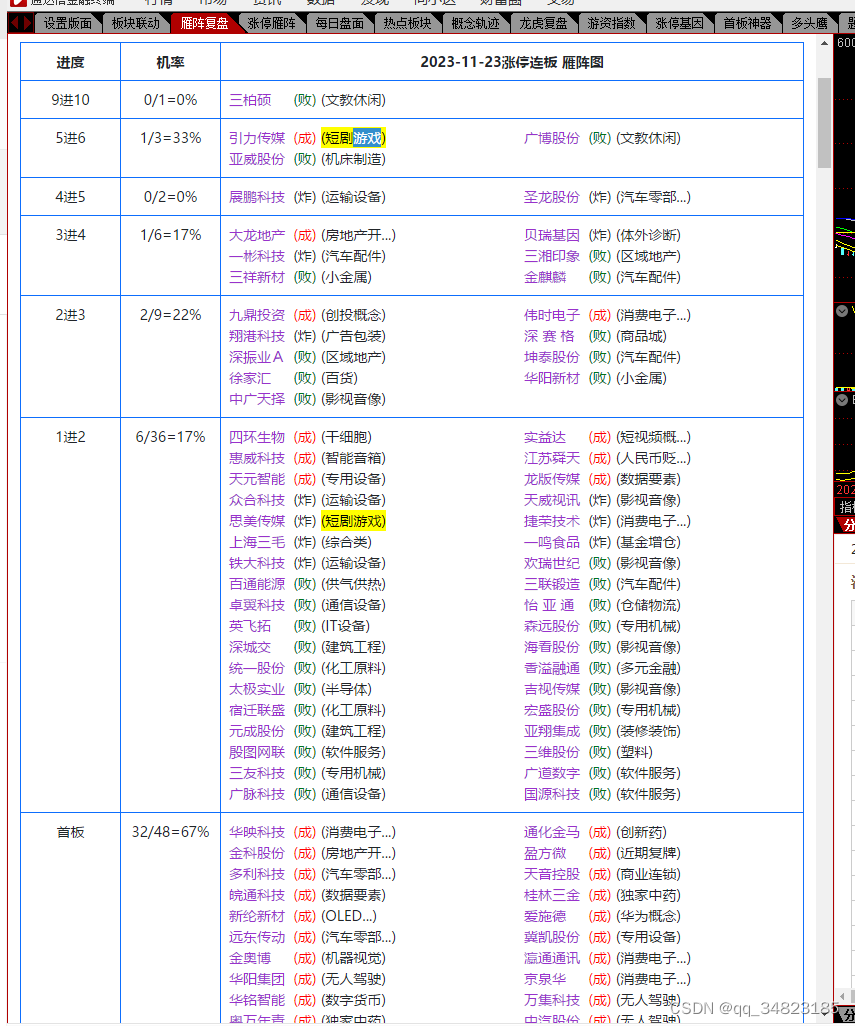Open stock link 亚威股份
This screenshot has height=1026, width=855.
click(257, 159)
